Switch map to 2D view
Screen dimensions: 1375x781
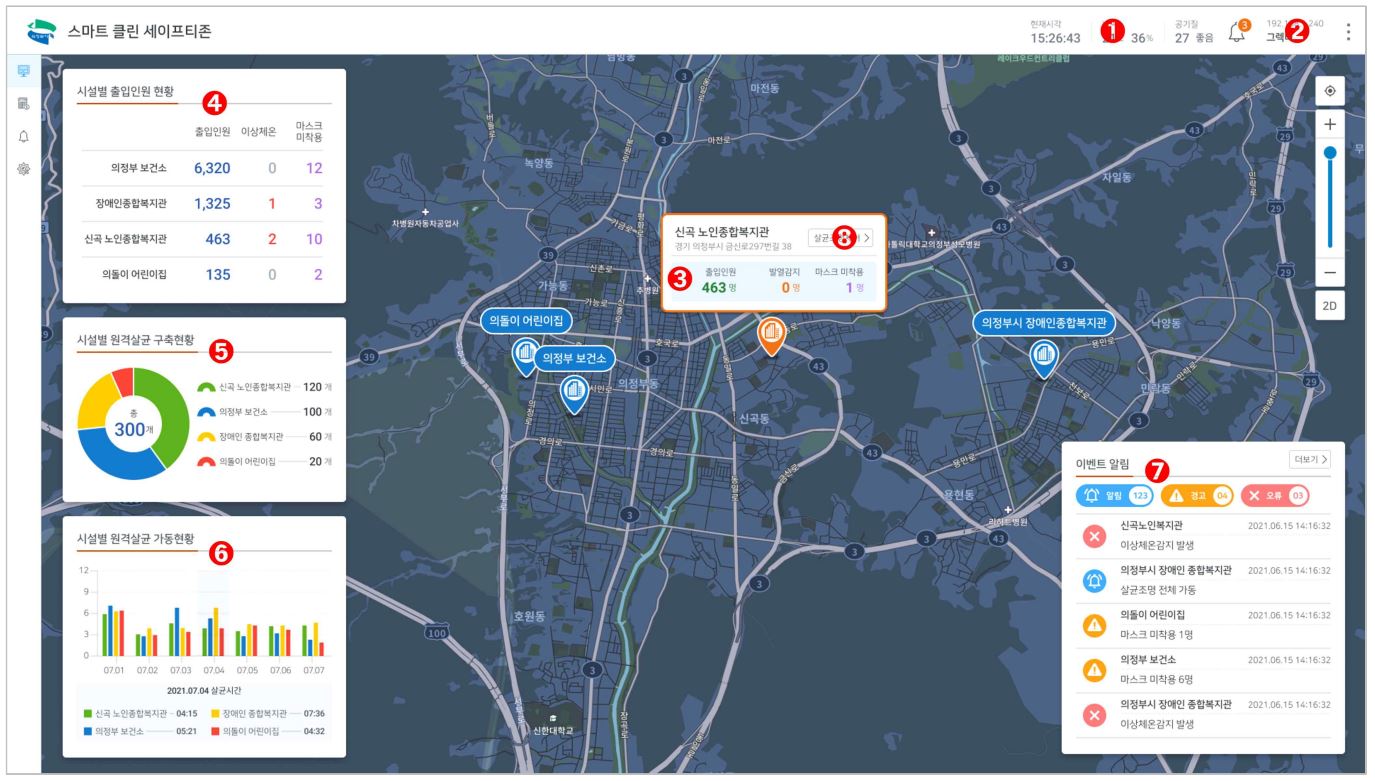[x=1330, y=306]
